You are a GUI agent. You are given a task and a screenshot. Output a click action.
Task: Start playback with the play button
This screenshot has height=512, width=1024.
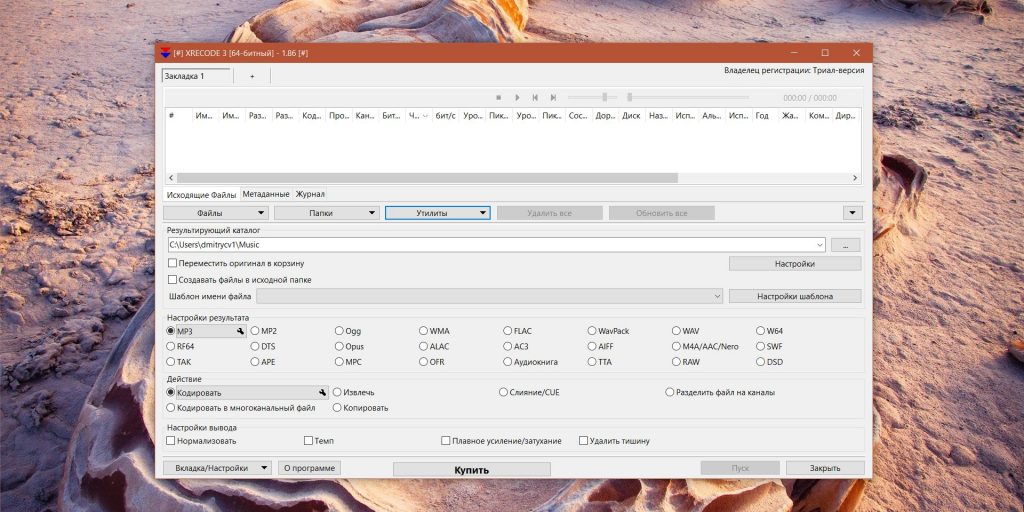click(x=517, y=97)
